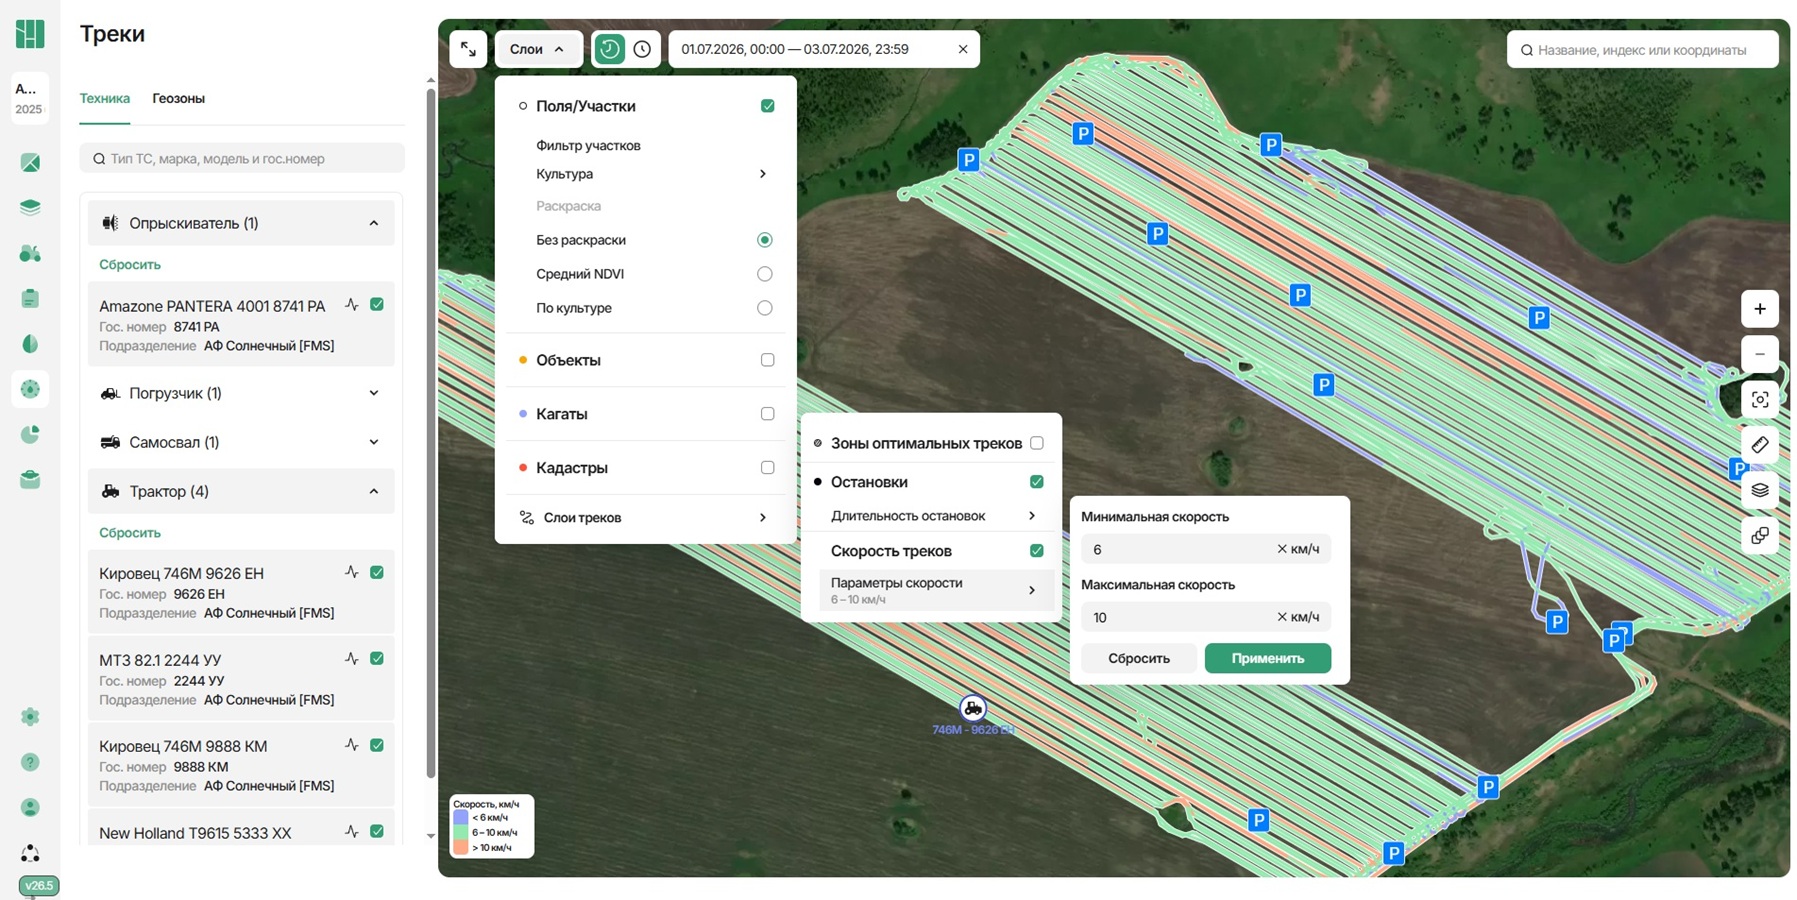1797x900 pixels.
Task: Click the green history clock icon
Action: click(x=609, y=49)
